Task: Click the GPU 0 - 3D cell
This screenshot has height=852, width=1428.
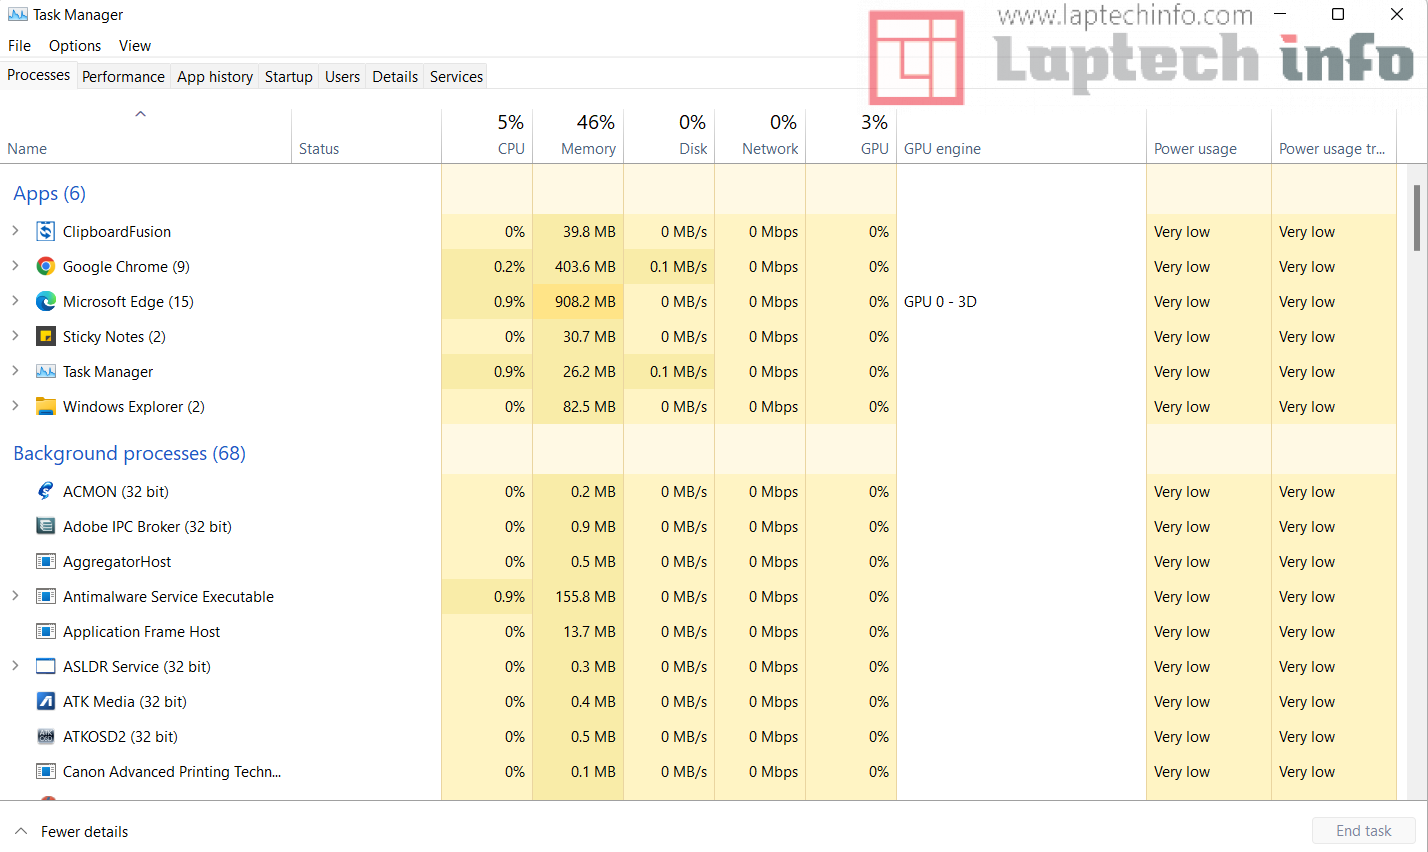Action: (x=1021, y=302)
